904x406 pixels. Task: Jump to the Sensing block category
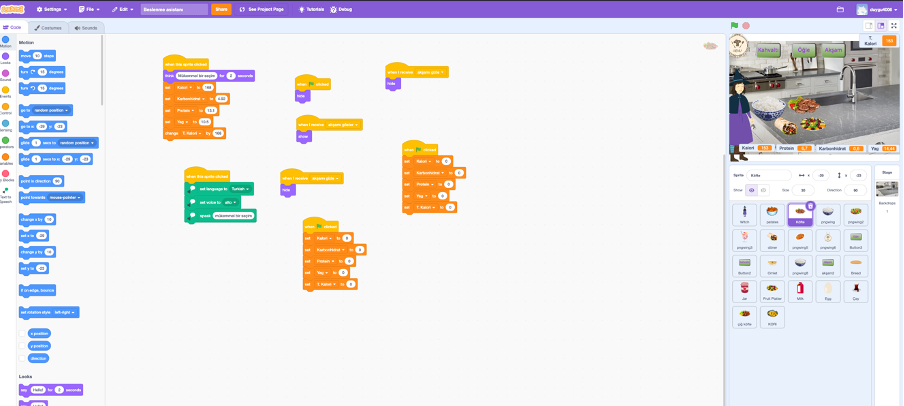[x=6, y=127]
